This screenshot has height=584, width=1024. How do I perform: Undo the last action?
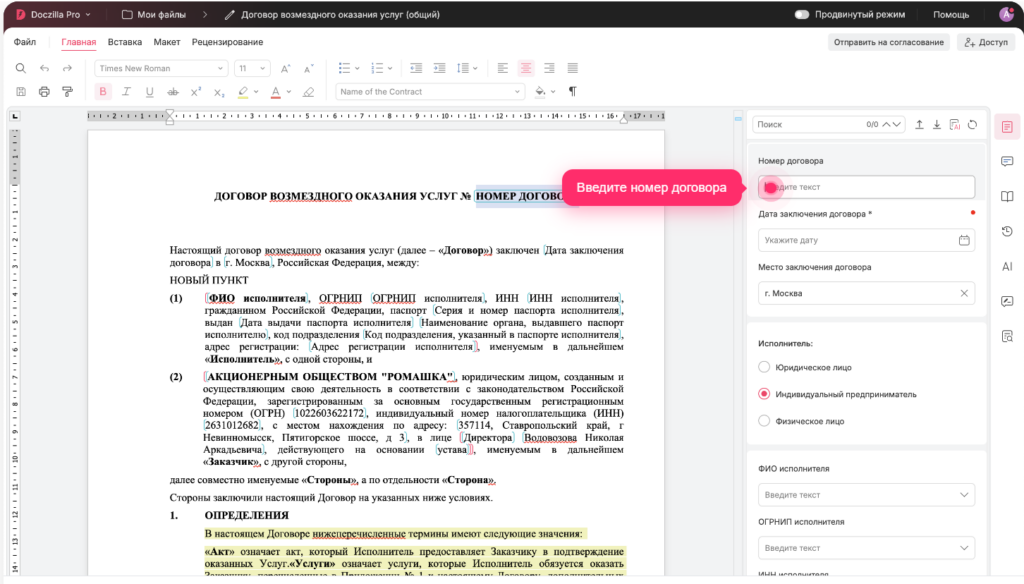click(44, 68)
